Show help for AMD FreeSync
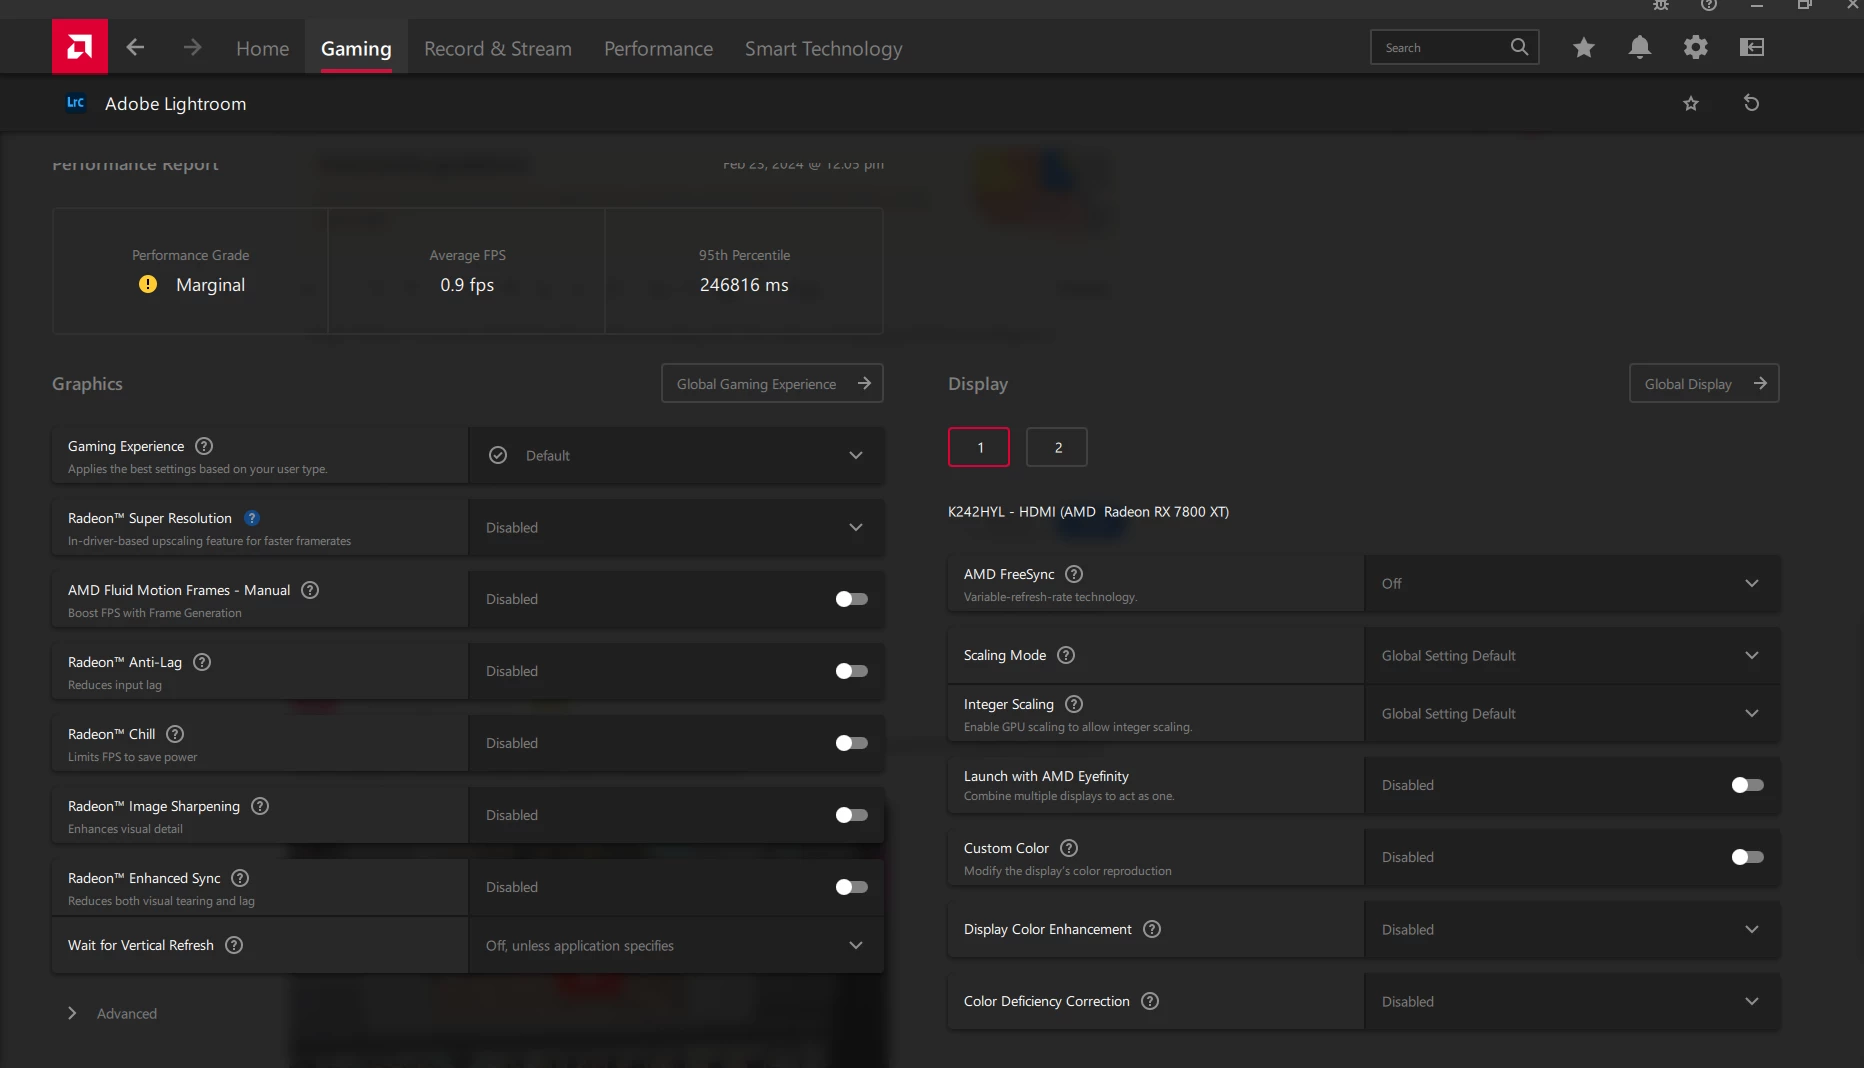 pos(1074,574)
